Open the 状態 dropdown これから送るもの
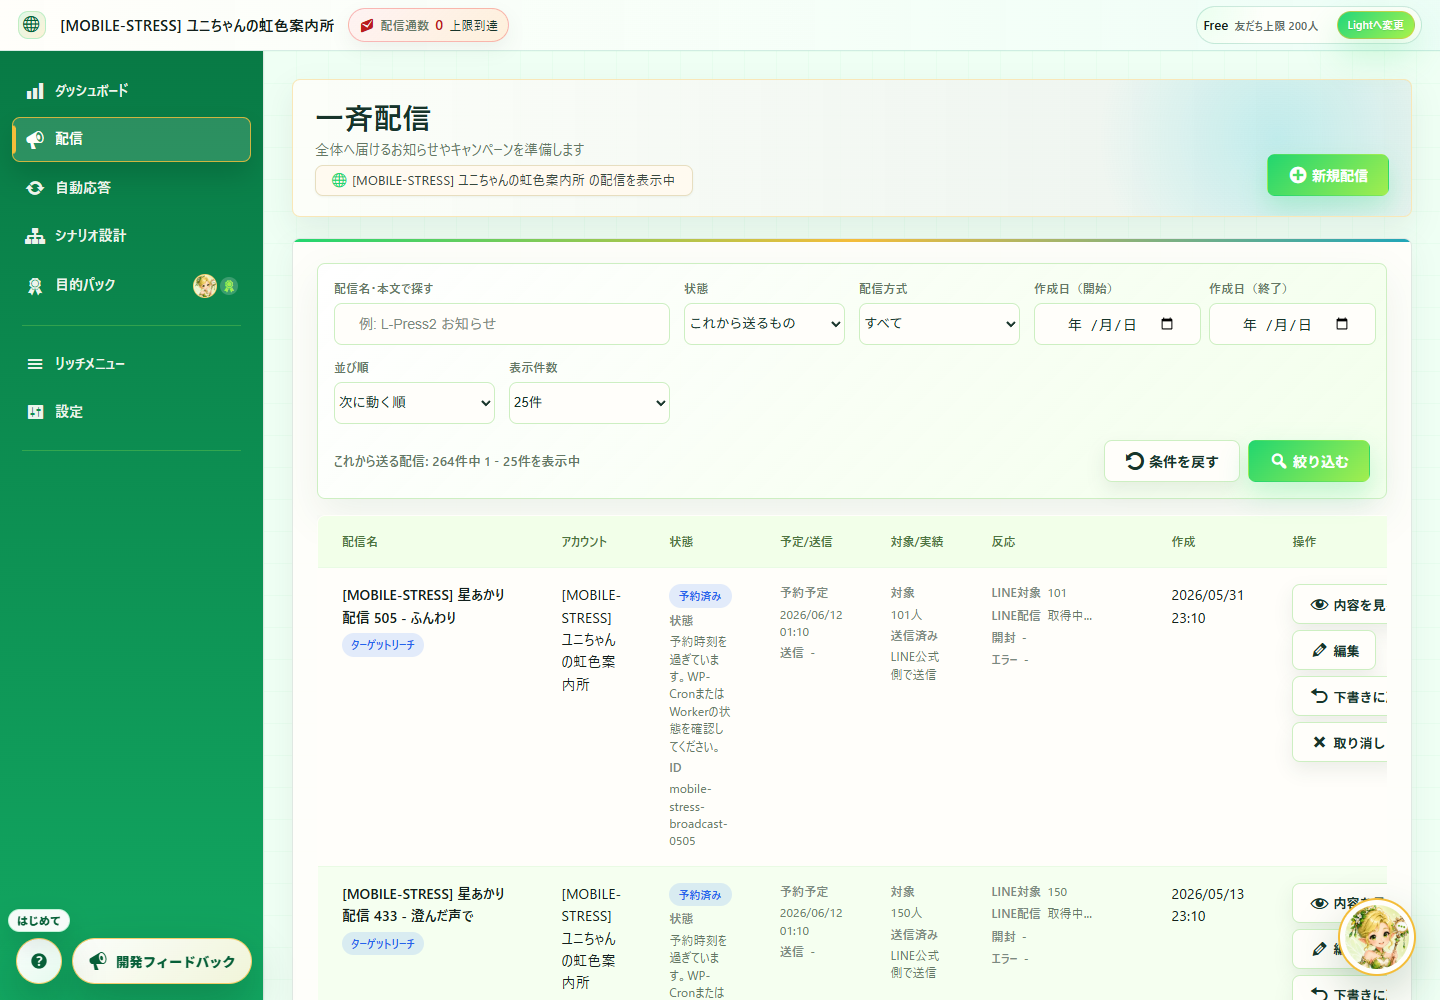 point(764,324)
